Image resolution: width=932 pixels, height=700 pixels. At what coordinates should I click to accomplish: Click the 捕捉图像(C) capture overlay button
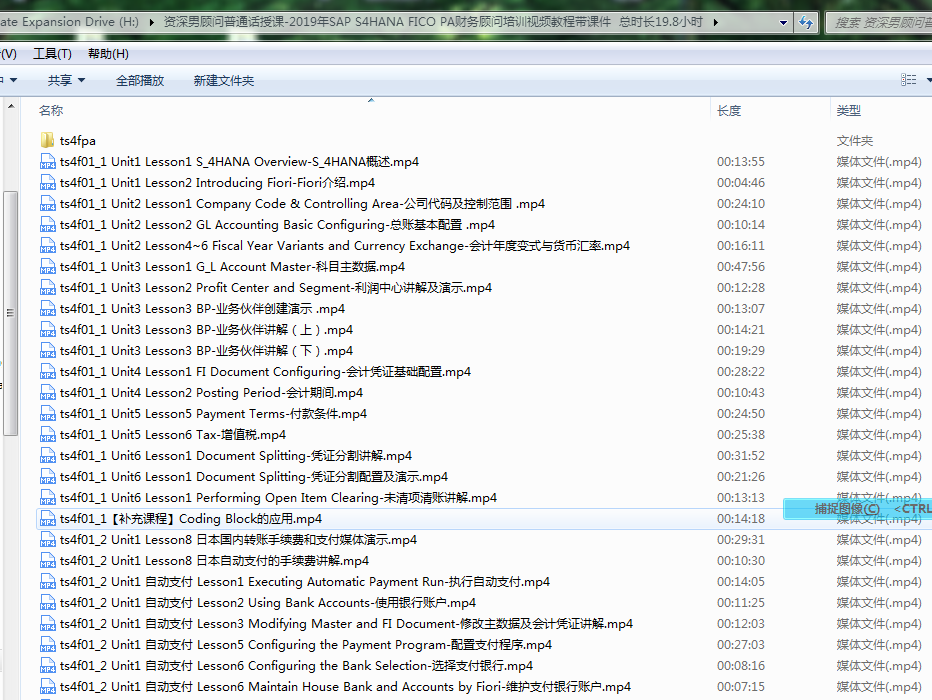pos(847,509)
